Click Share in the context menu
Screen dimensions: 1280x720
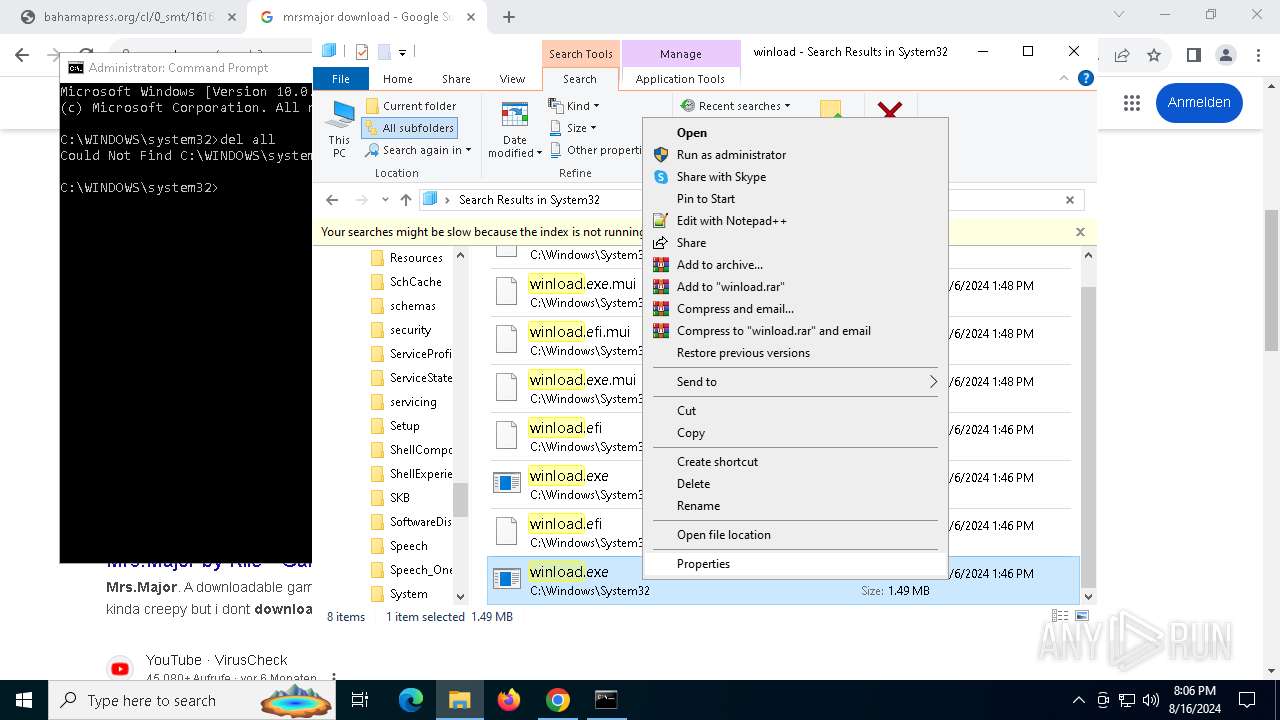coord(691,243)
